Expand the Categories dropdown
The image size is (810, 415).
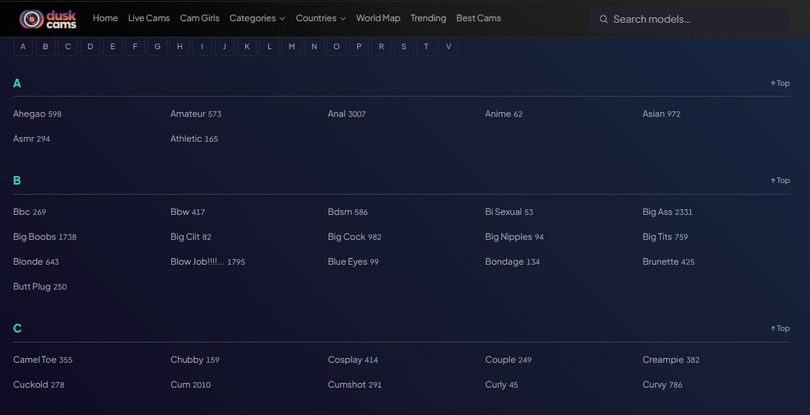pos(257,18)
